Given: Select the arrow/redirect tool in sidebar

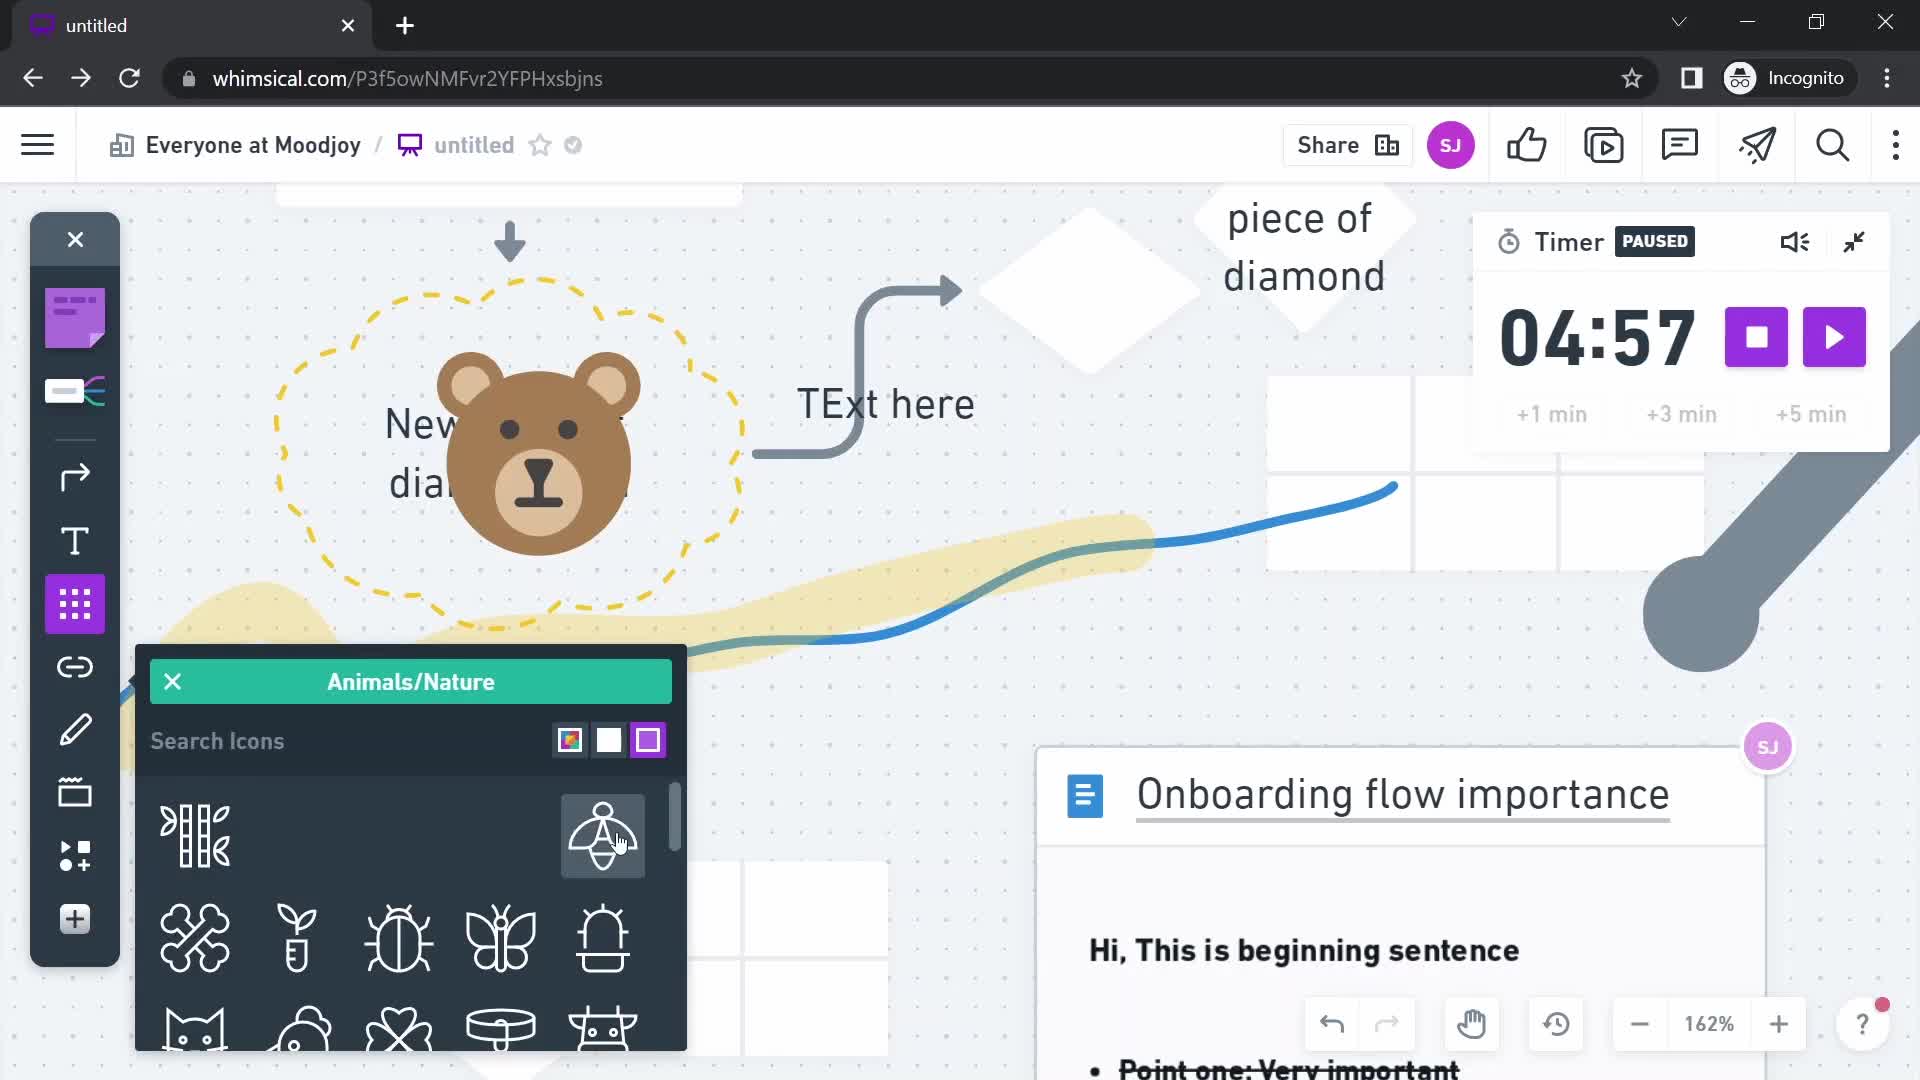Looking at the screenshot, I should [x=74, y=476].
